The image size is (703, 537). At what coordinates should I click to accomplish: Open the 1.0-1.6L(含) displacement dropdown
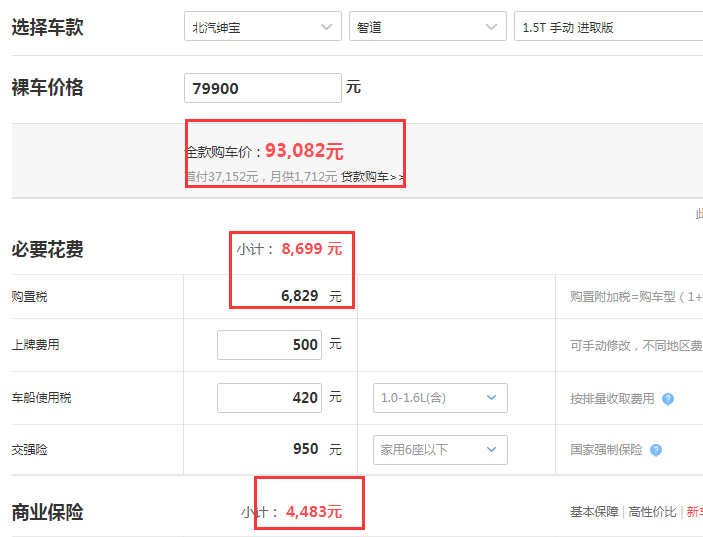pos(440,398)
